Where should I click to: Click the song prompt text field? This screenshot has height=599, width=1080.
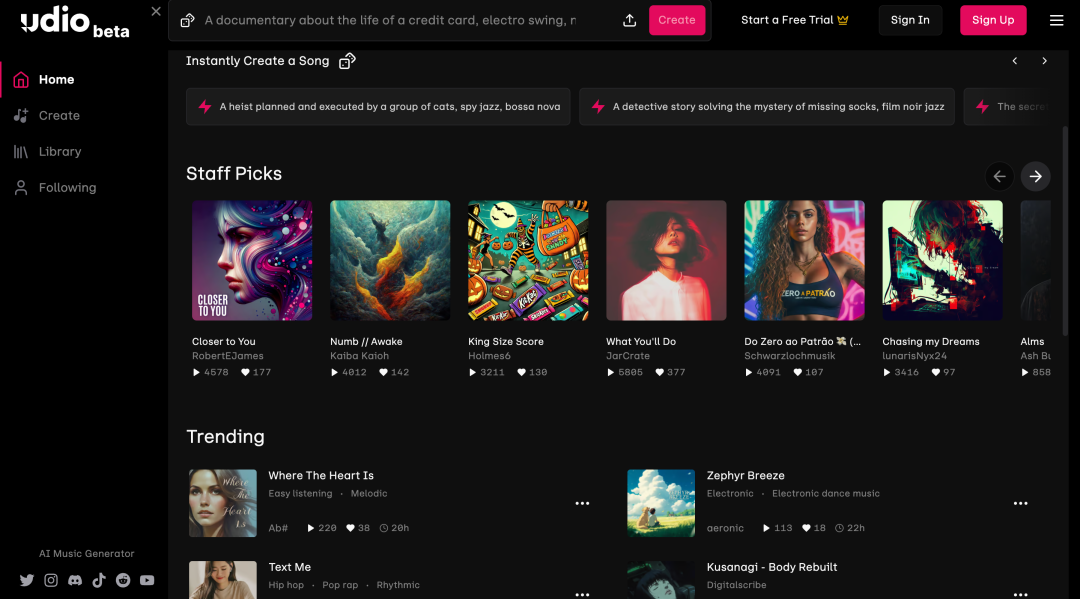click(390, 20)
